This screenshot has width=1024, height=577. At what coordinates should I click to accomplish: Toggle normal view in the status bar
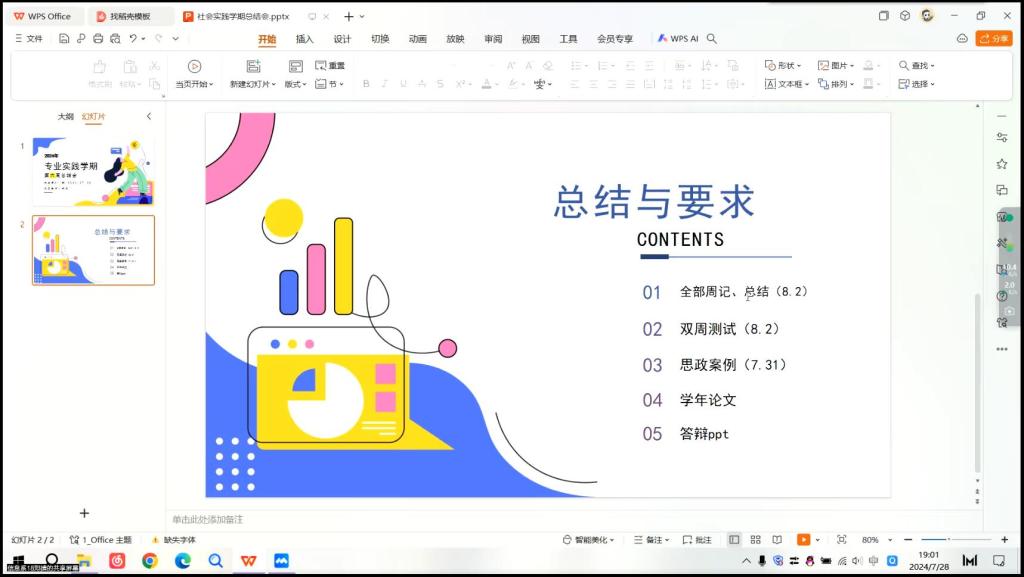(734, 540)
